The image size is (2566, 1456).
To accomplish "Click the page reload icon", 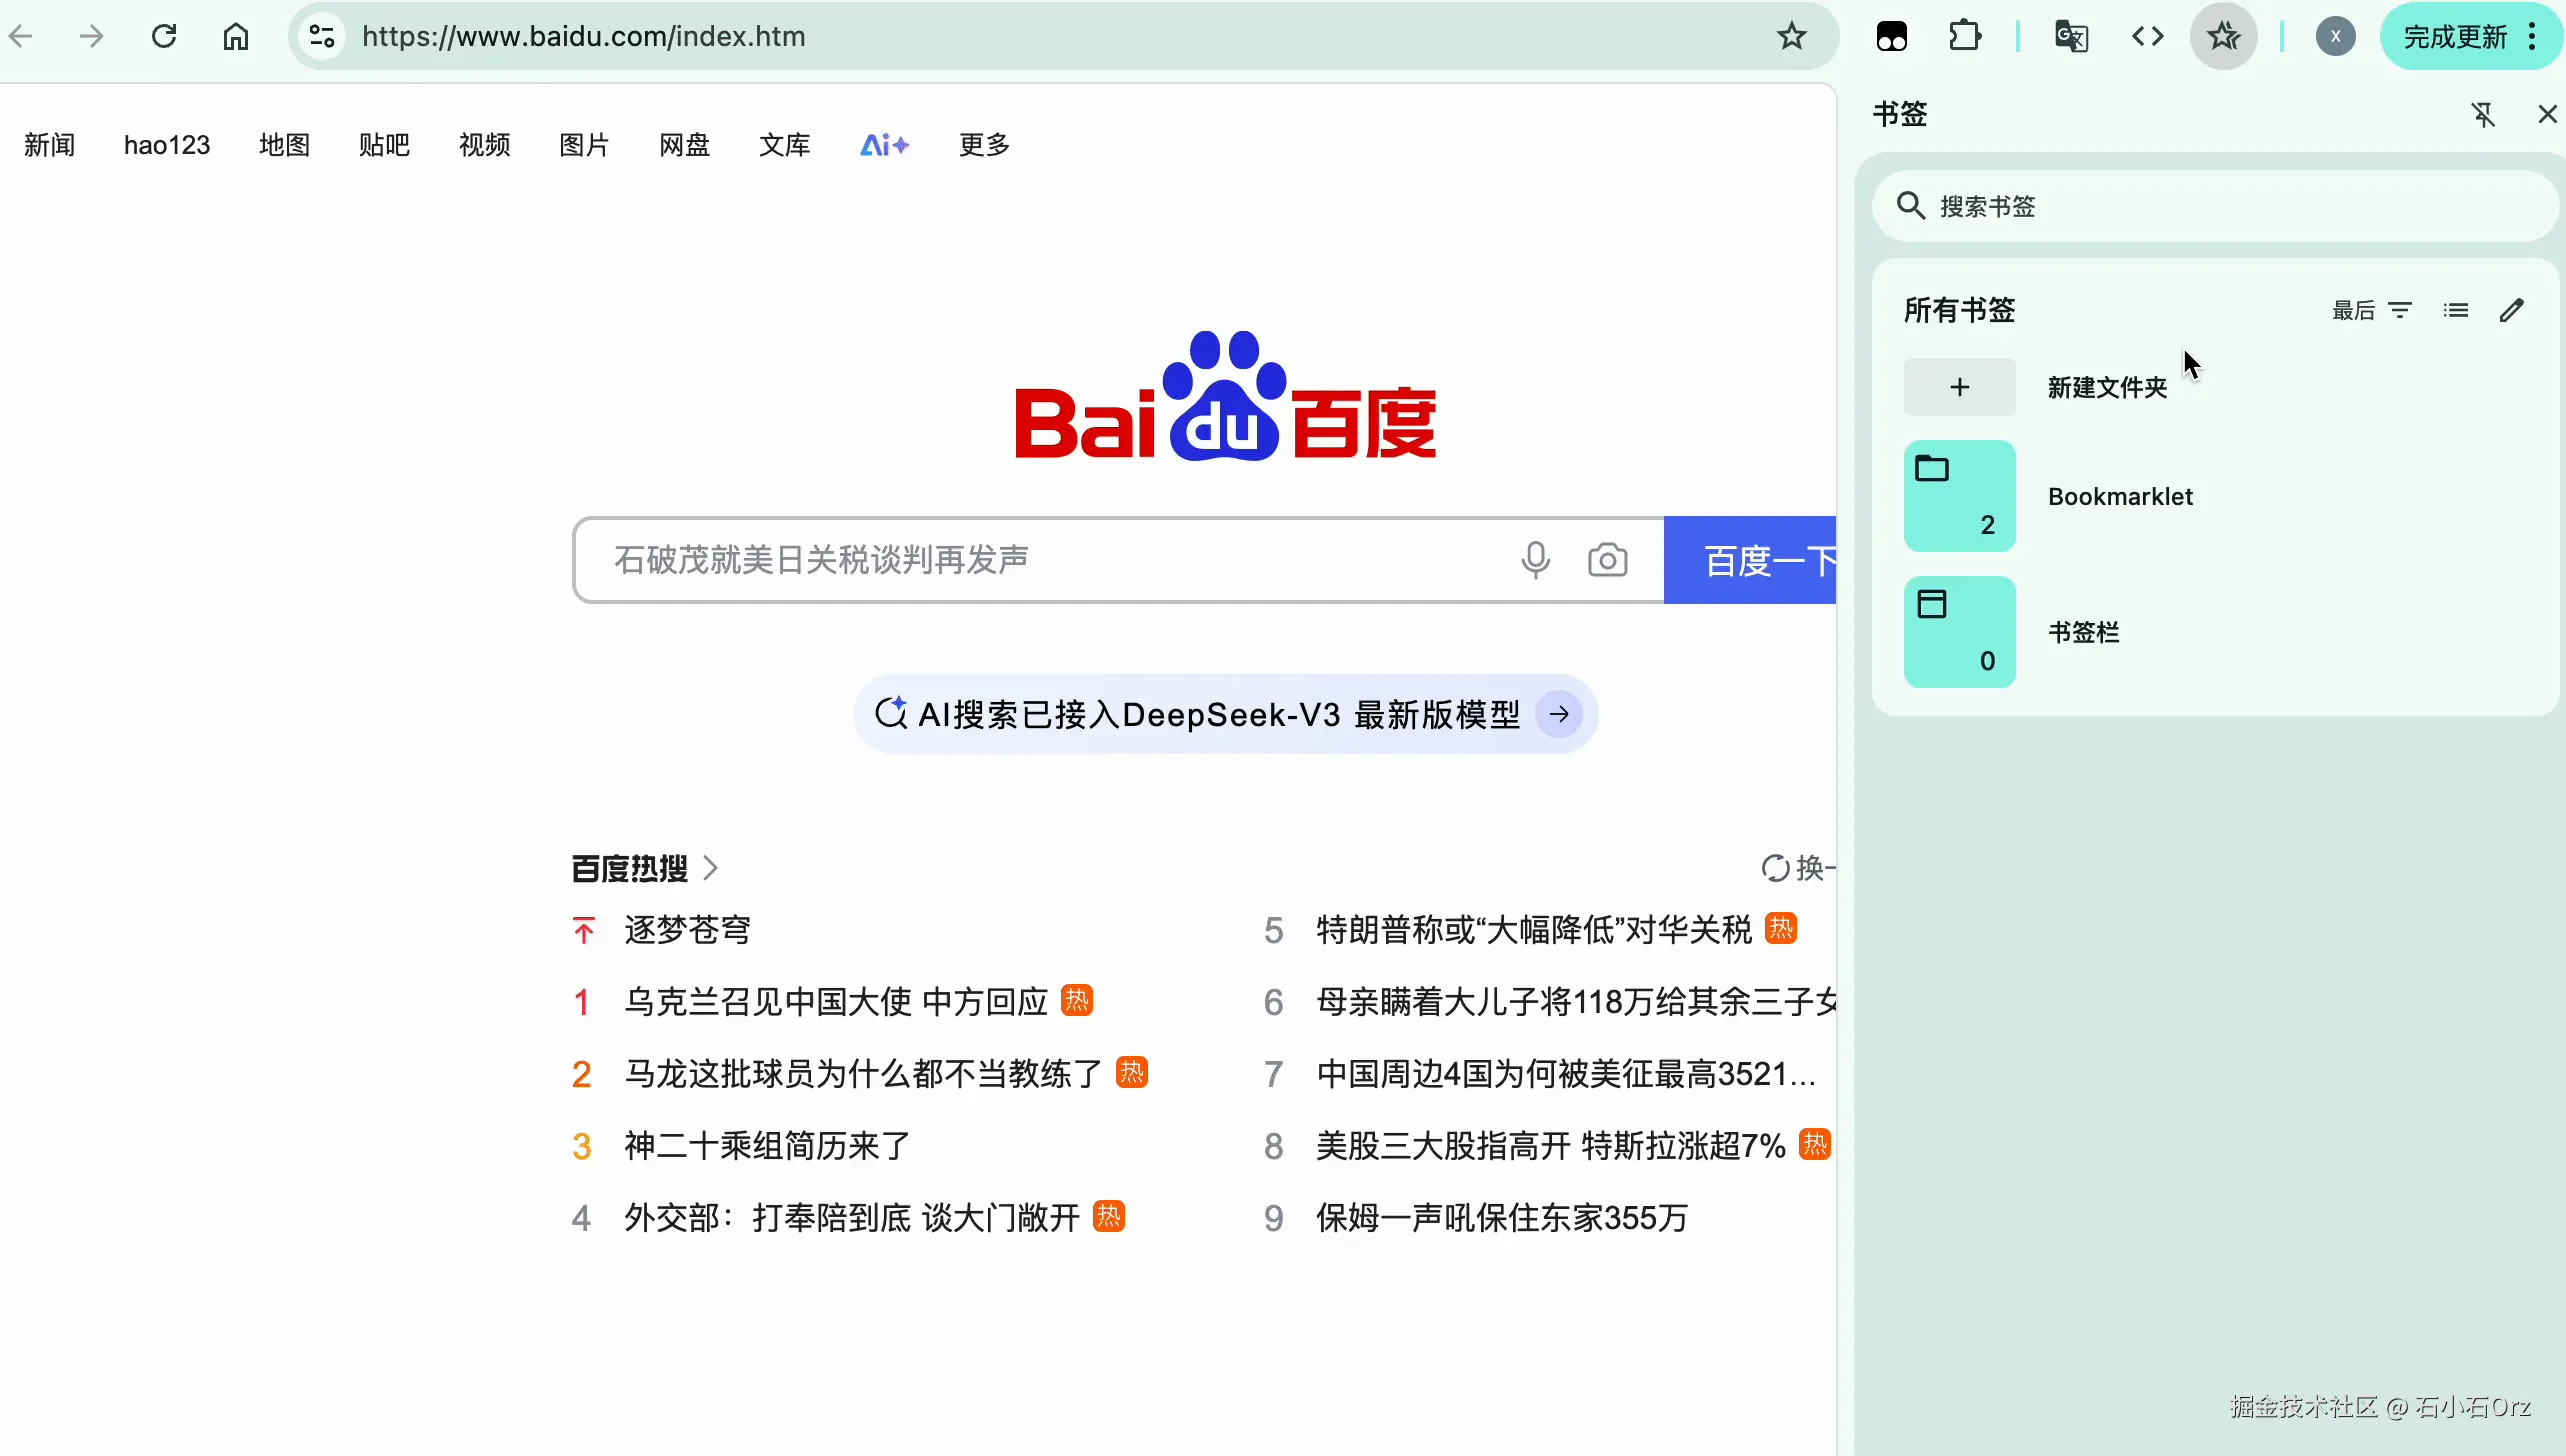I will [x=164, y=37].
